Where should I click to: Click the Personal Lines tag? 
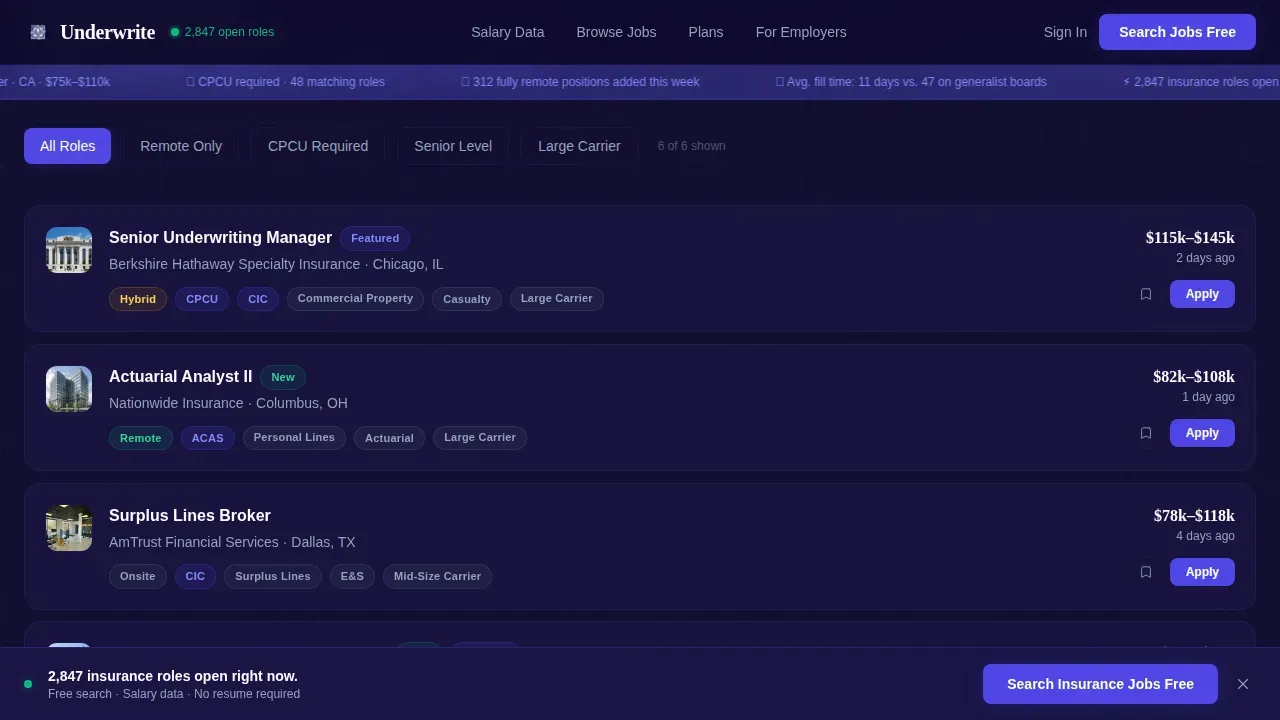coord(294,438)
